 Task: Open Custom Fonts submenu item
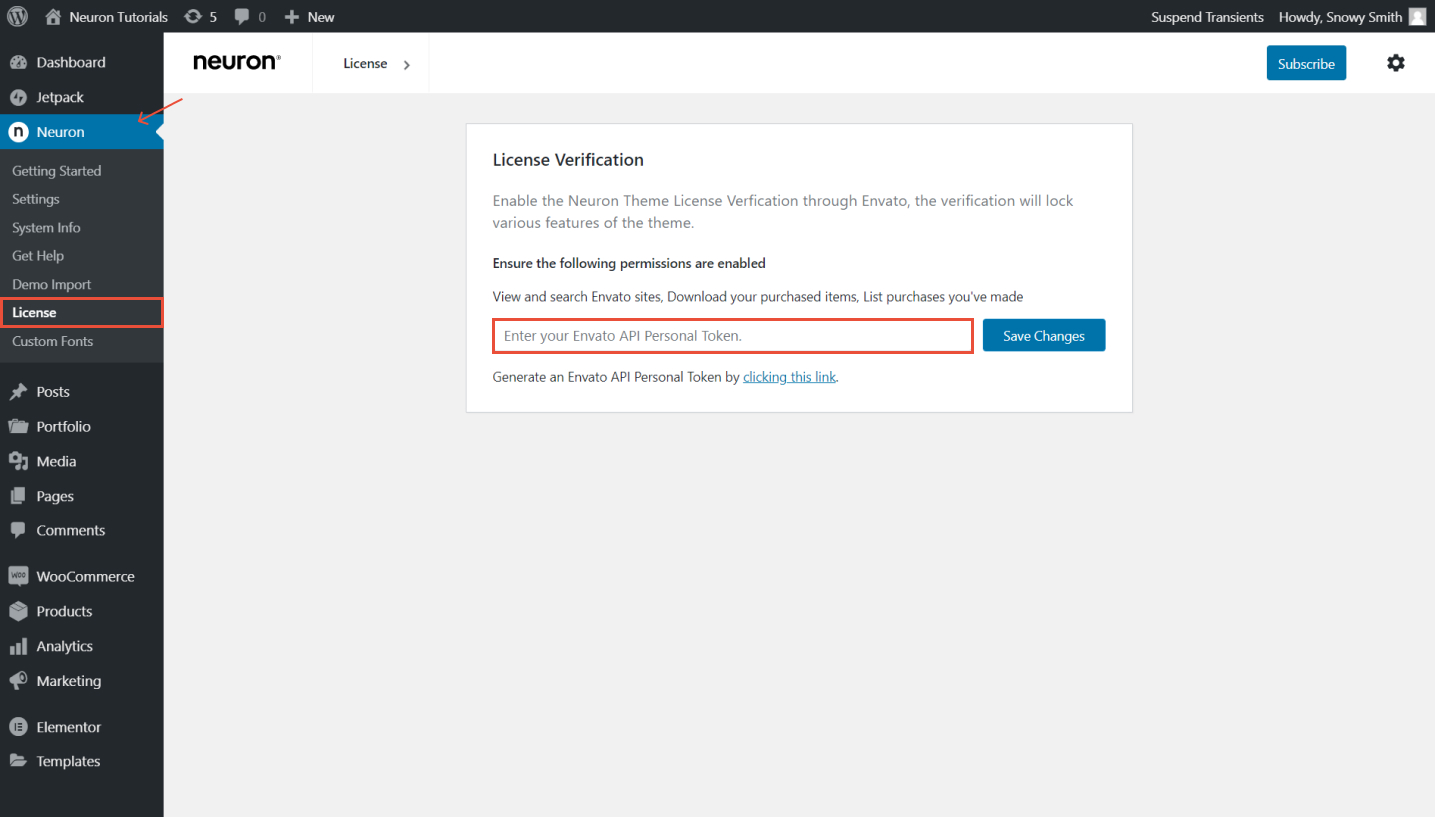coord(53,341)
